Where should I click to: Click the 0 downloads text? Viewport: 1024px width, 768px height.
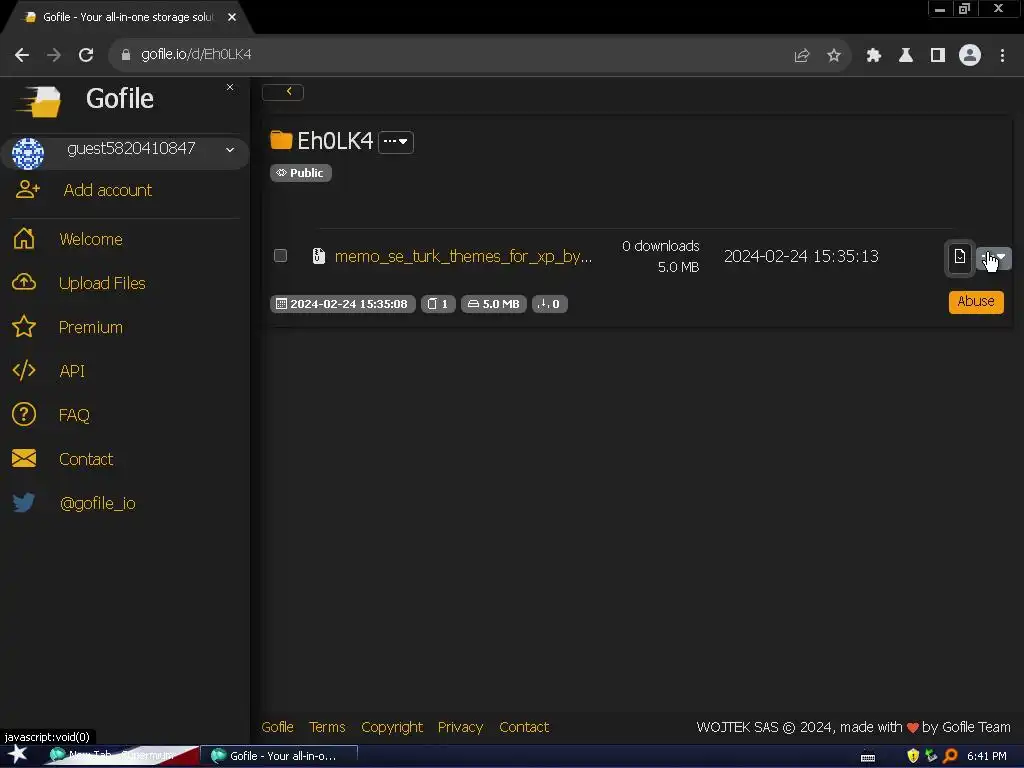tap(660, 246)
